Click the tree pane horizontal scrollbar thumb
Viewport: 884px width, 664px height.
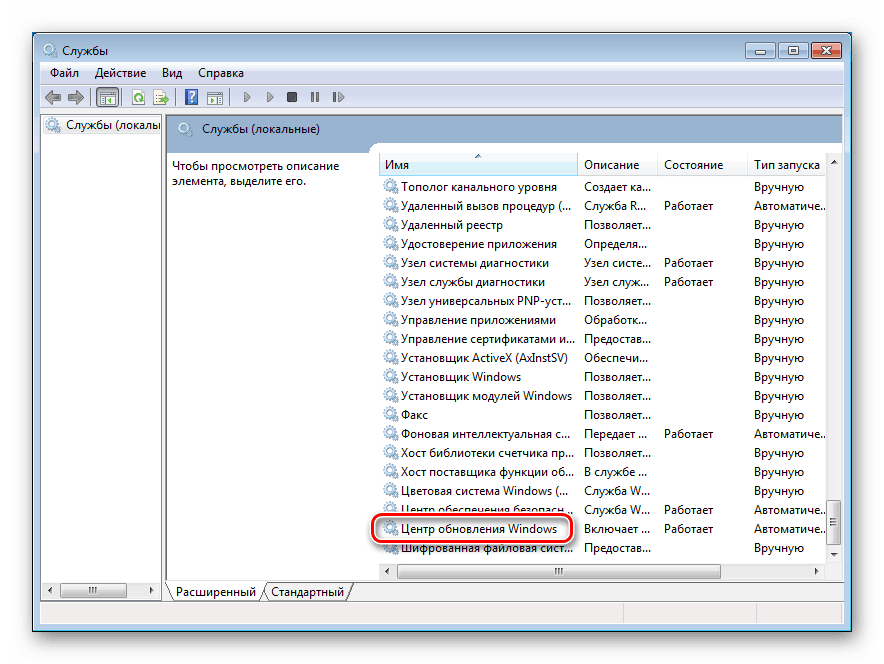click(x=93, y=590)
